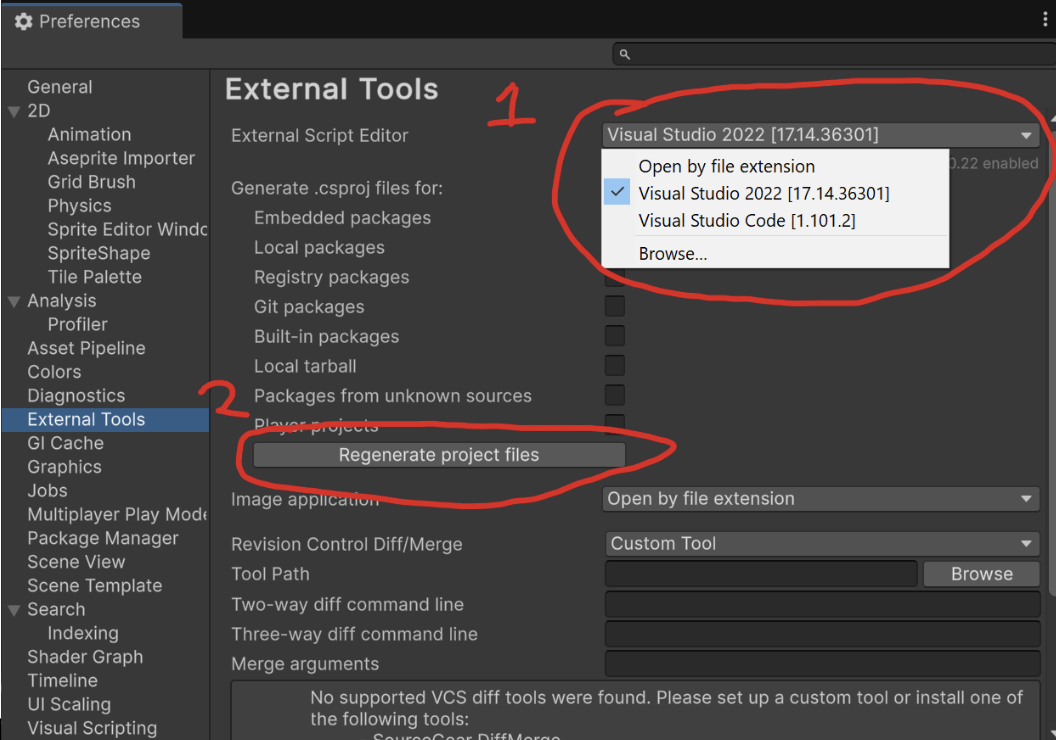Collapse the Search section in the sidebar
This screenshot has height=740, width=1056.
tap(14, 609)
